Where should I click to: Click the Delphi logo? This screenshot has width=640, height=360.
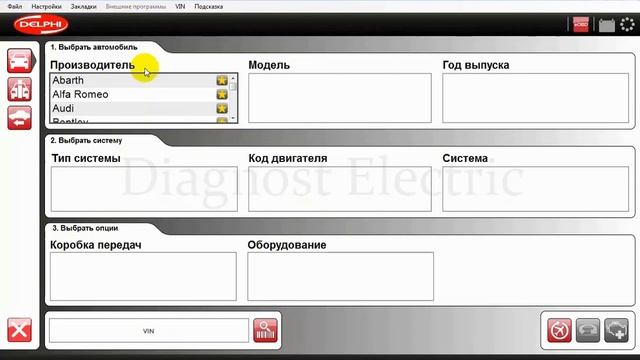pyautogui.click(x=41, y=24)
